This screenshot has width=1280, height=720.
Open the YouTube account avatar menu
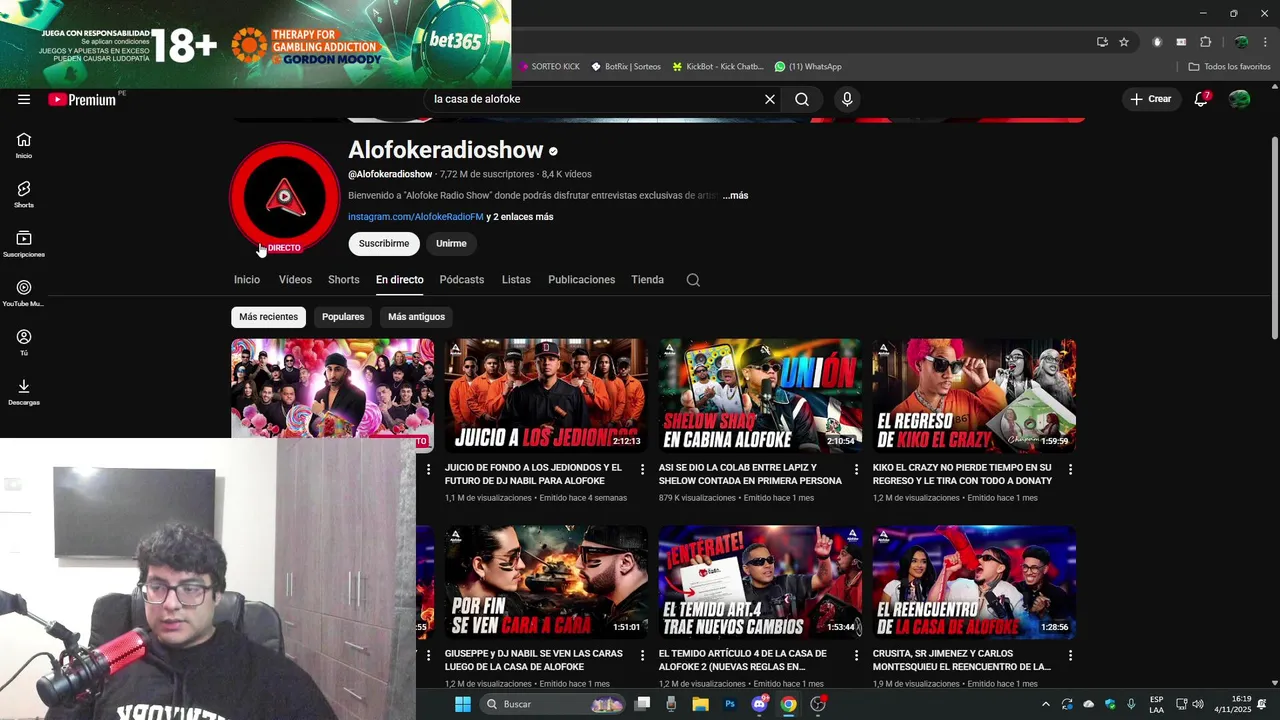pyautogui.click(x=1240, y=99)
